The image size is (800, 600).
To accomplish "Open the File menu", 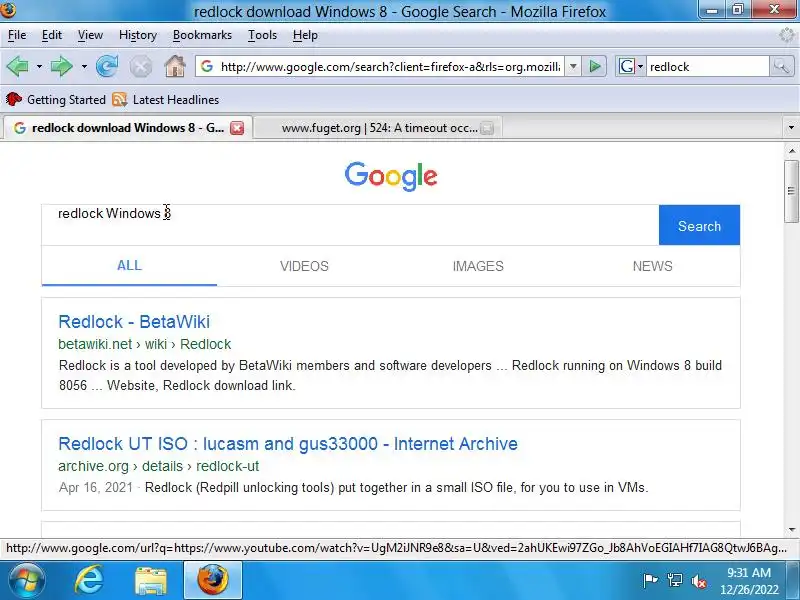I will click(x=17, y=35).
